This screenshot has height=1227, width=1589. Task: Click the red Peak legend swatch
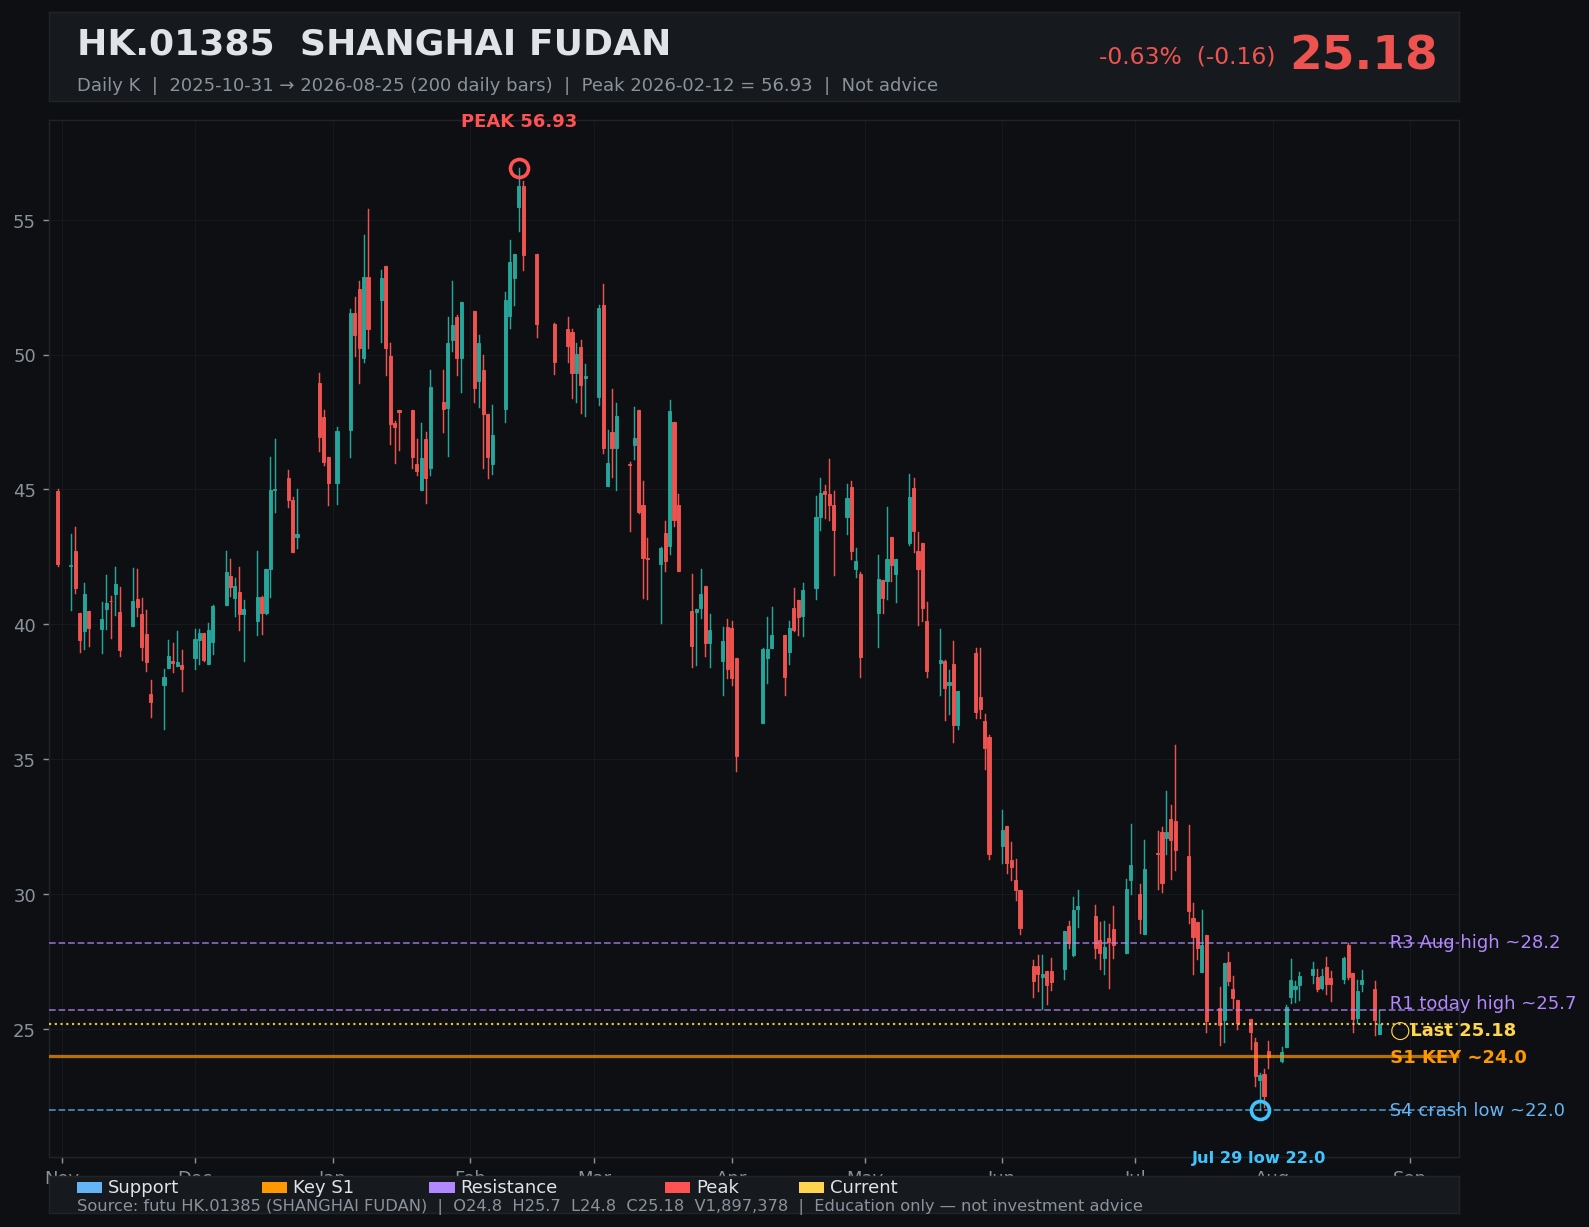pyautogui.click(x=677, y=1187)
